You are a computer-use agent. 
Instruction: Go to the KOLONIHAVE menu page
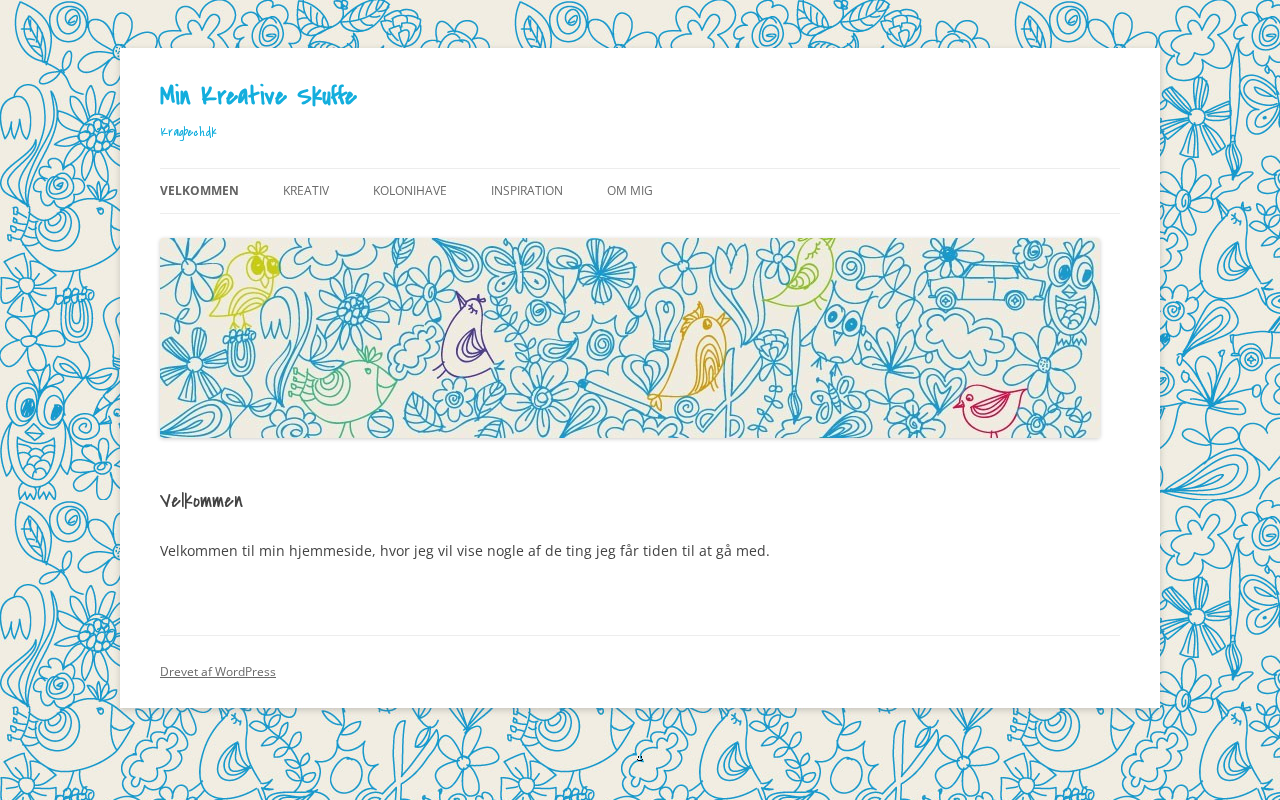point(410,191)
